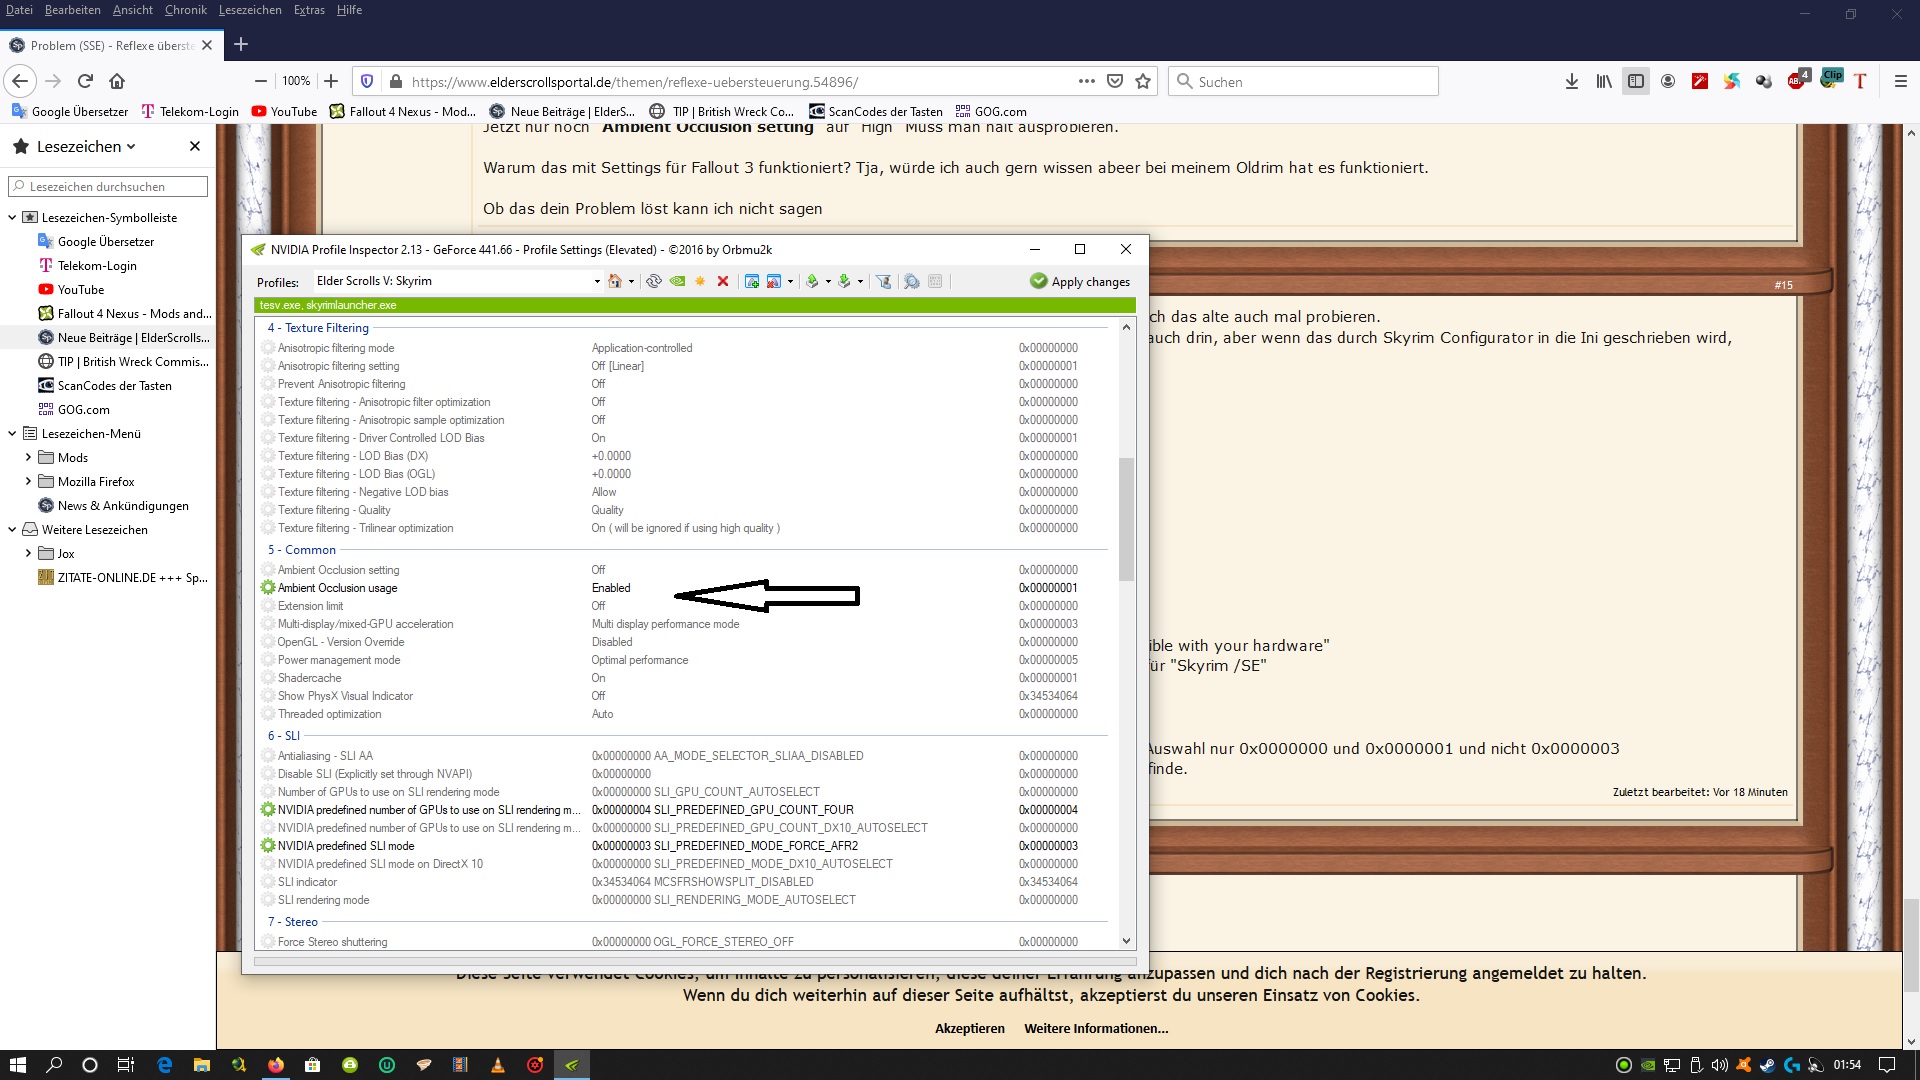1920x1080 pixels.
Task: Toggle gear for predefined number of GPUs FOUR
Action: tap(268, 810)
